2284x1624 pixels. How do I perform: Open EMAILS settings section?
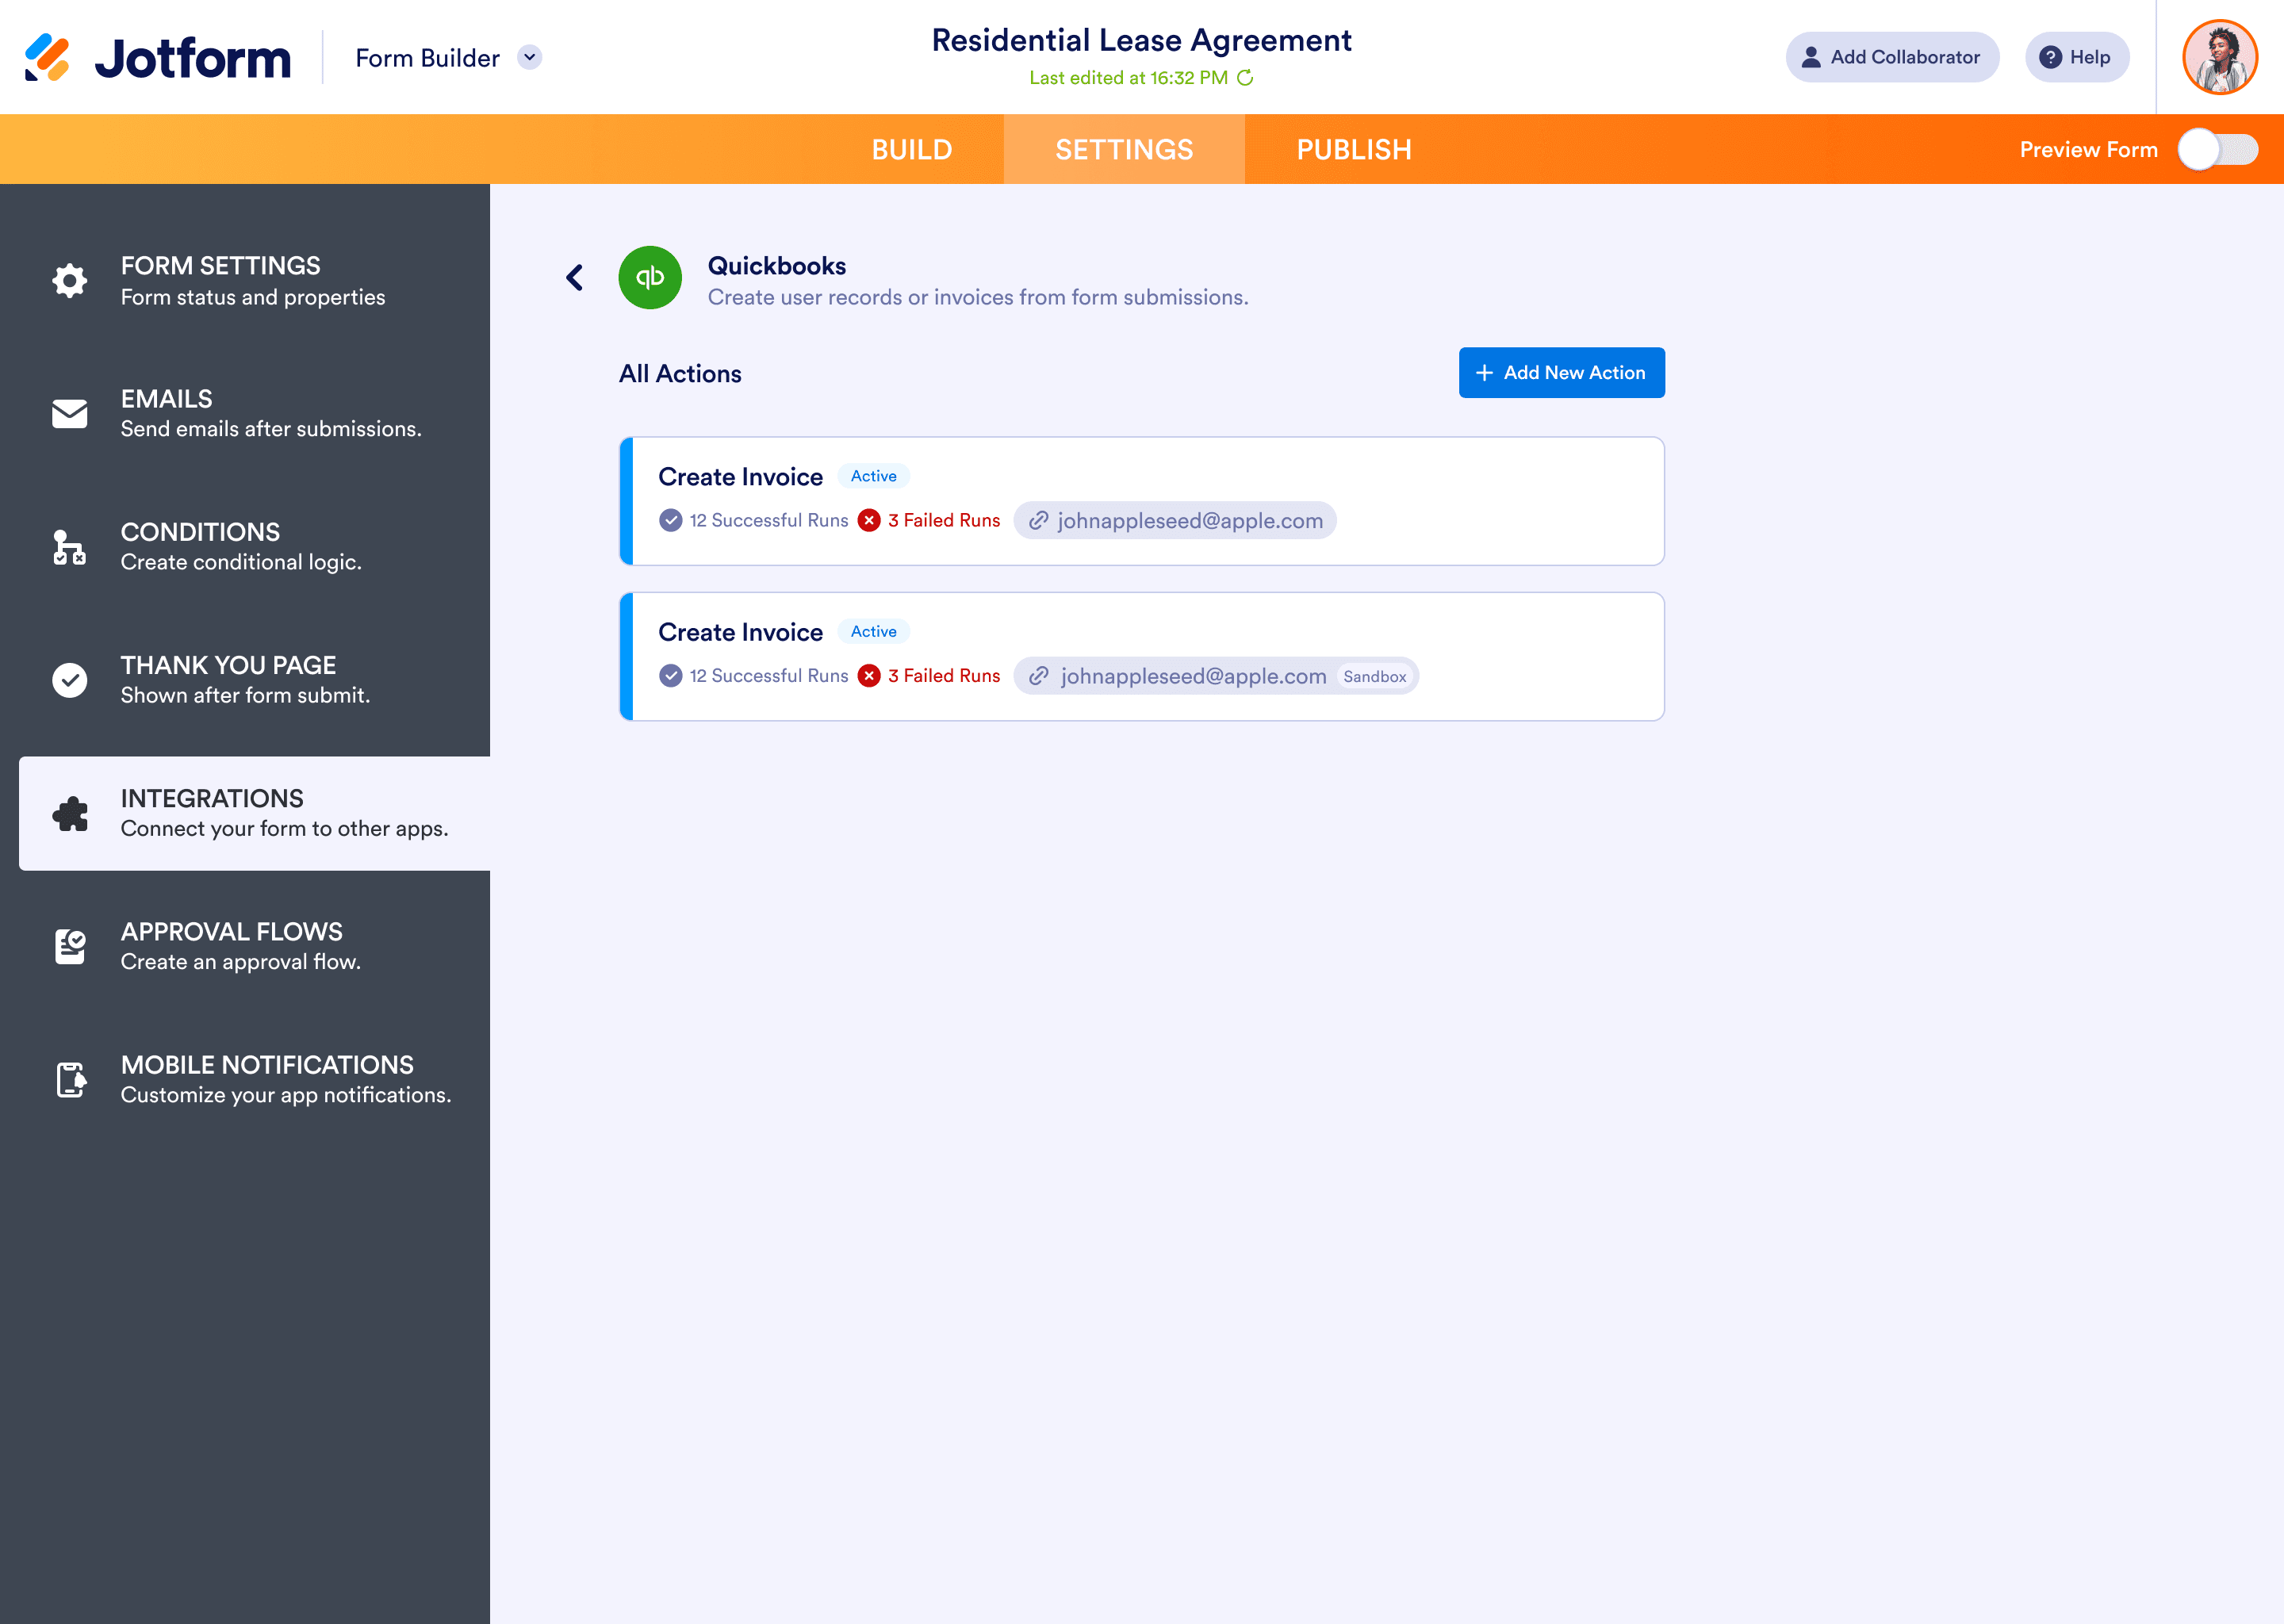245,414
